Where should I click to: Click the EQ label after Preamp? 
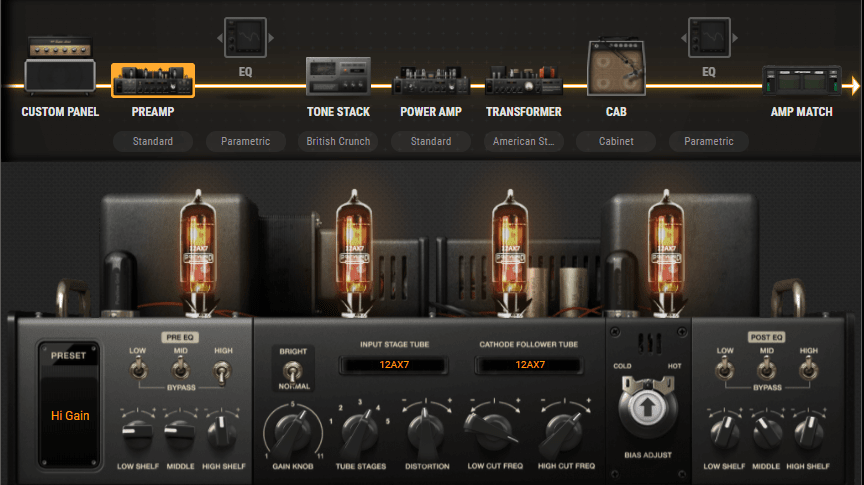pyautogui.click(x=245, y=72)
